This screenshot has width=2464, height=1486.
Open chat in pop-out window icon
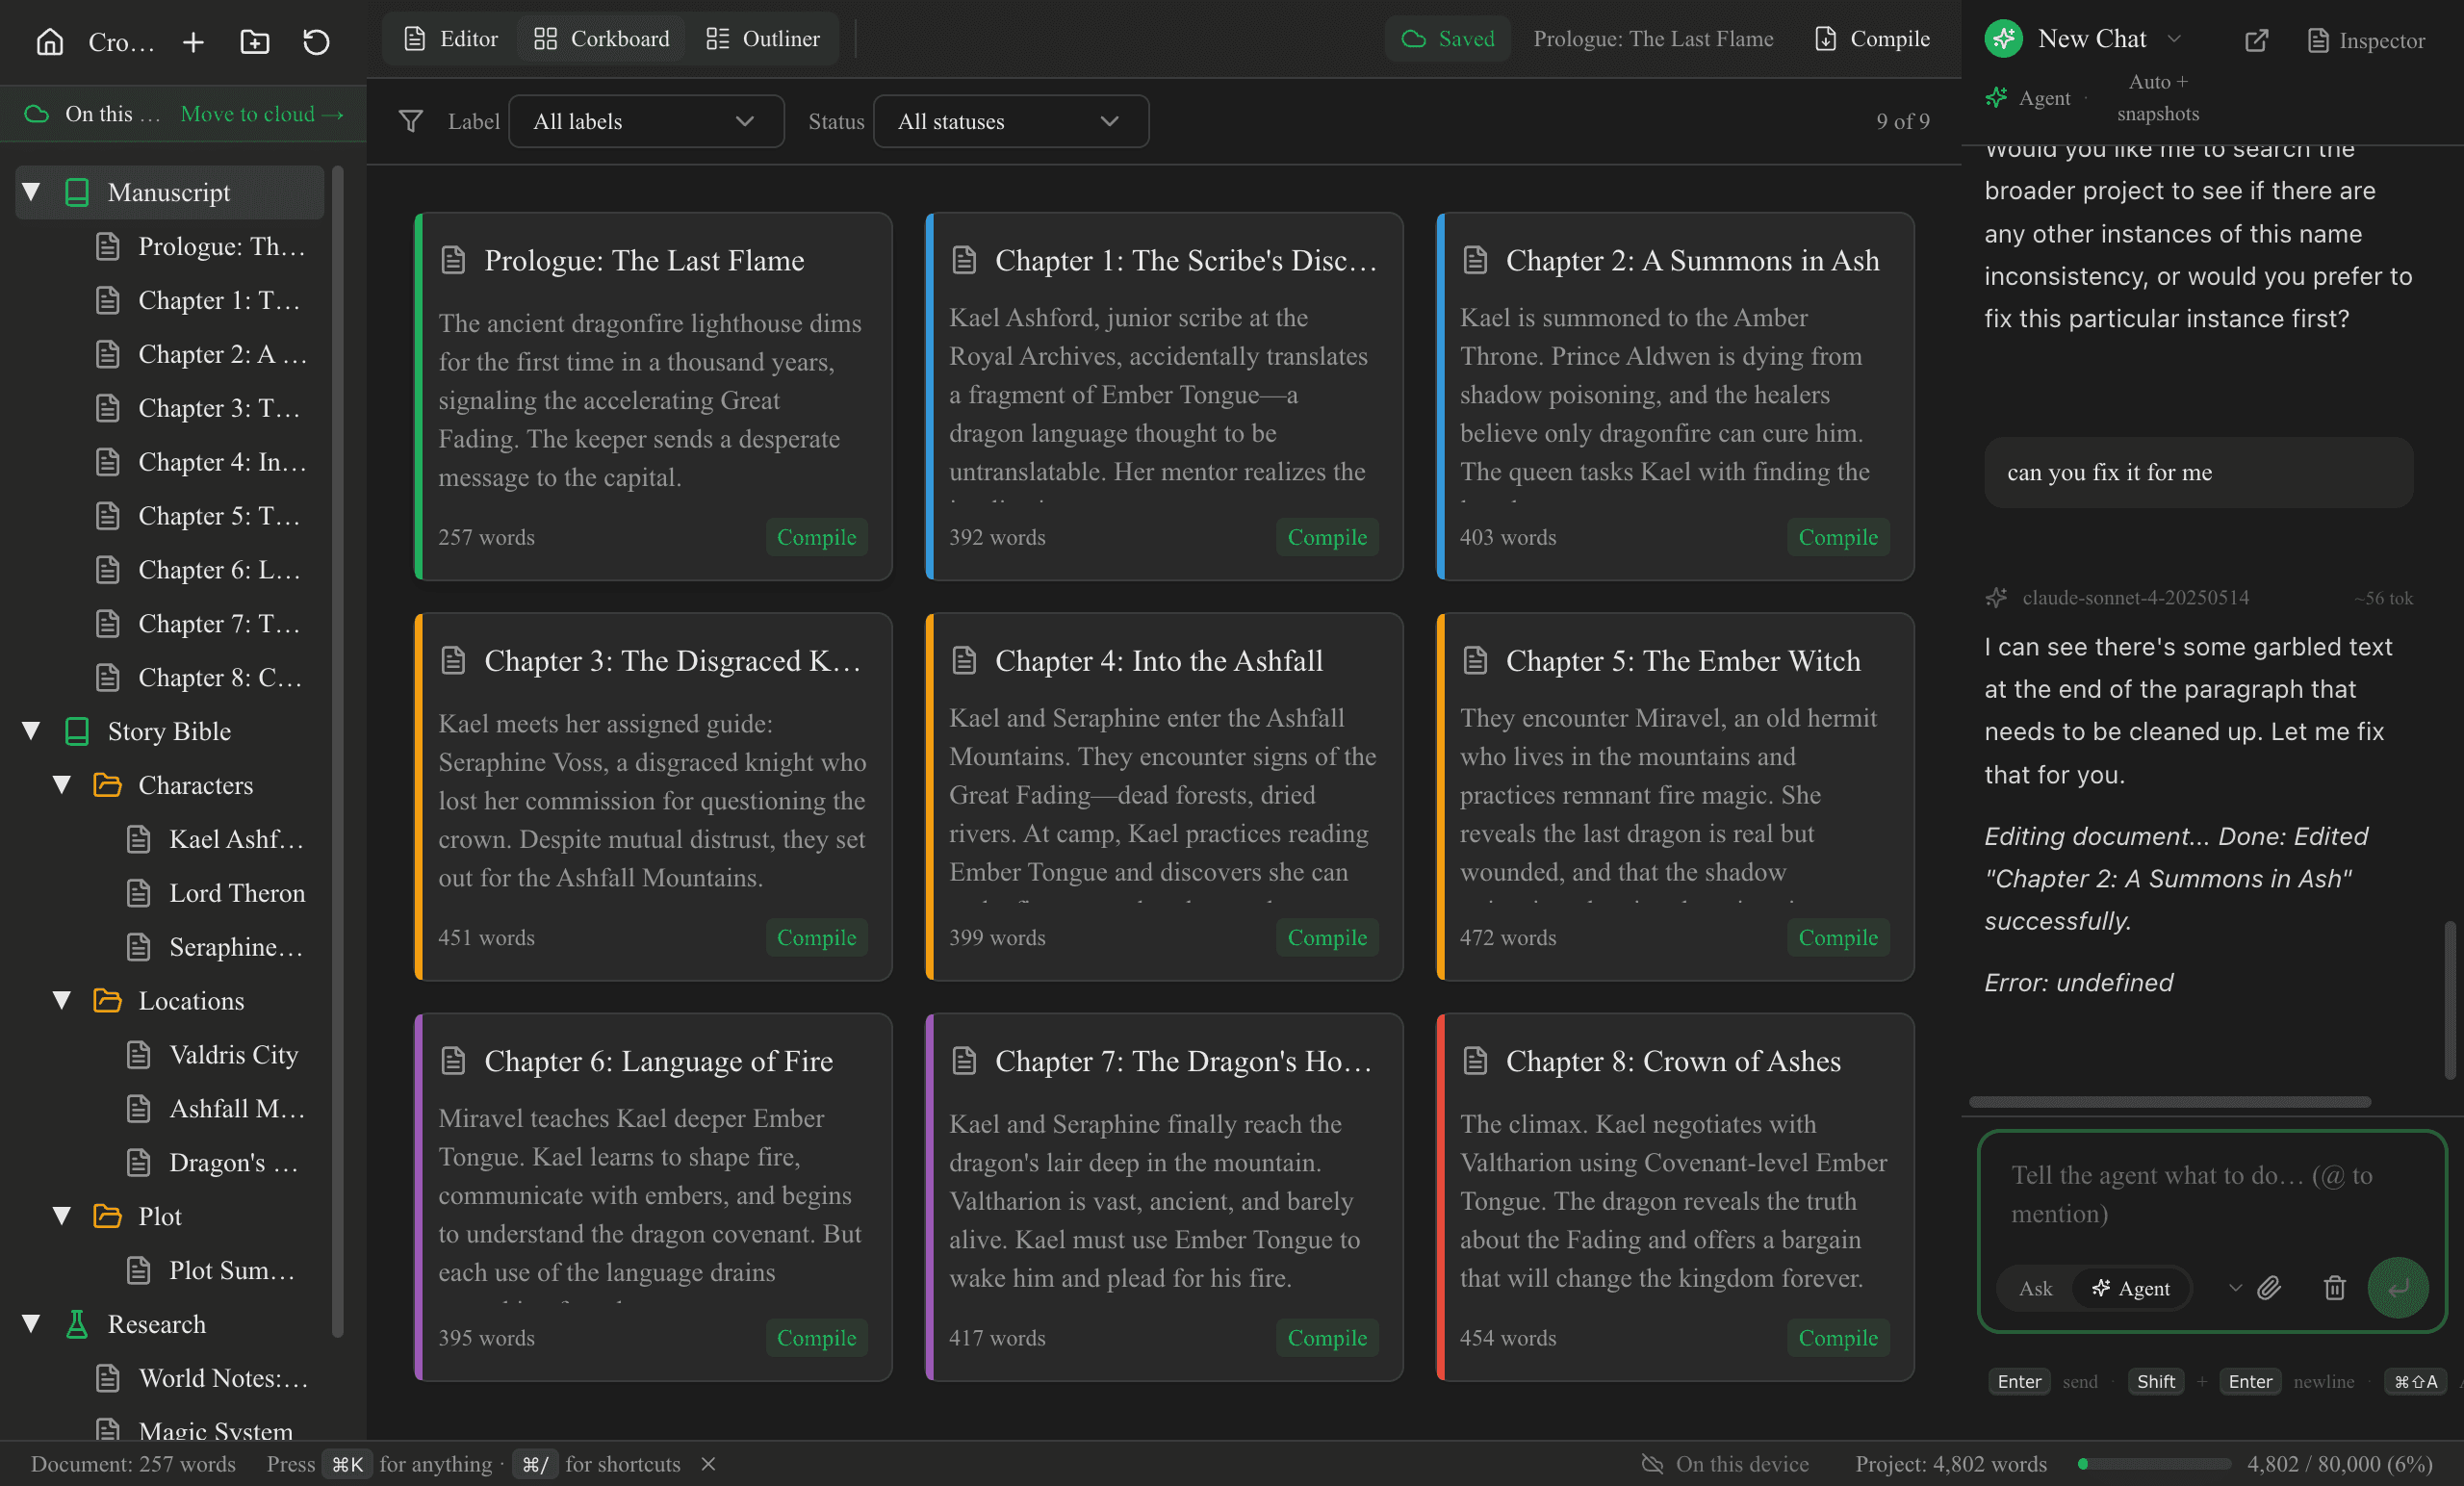(2256, 40)
